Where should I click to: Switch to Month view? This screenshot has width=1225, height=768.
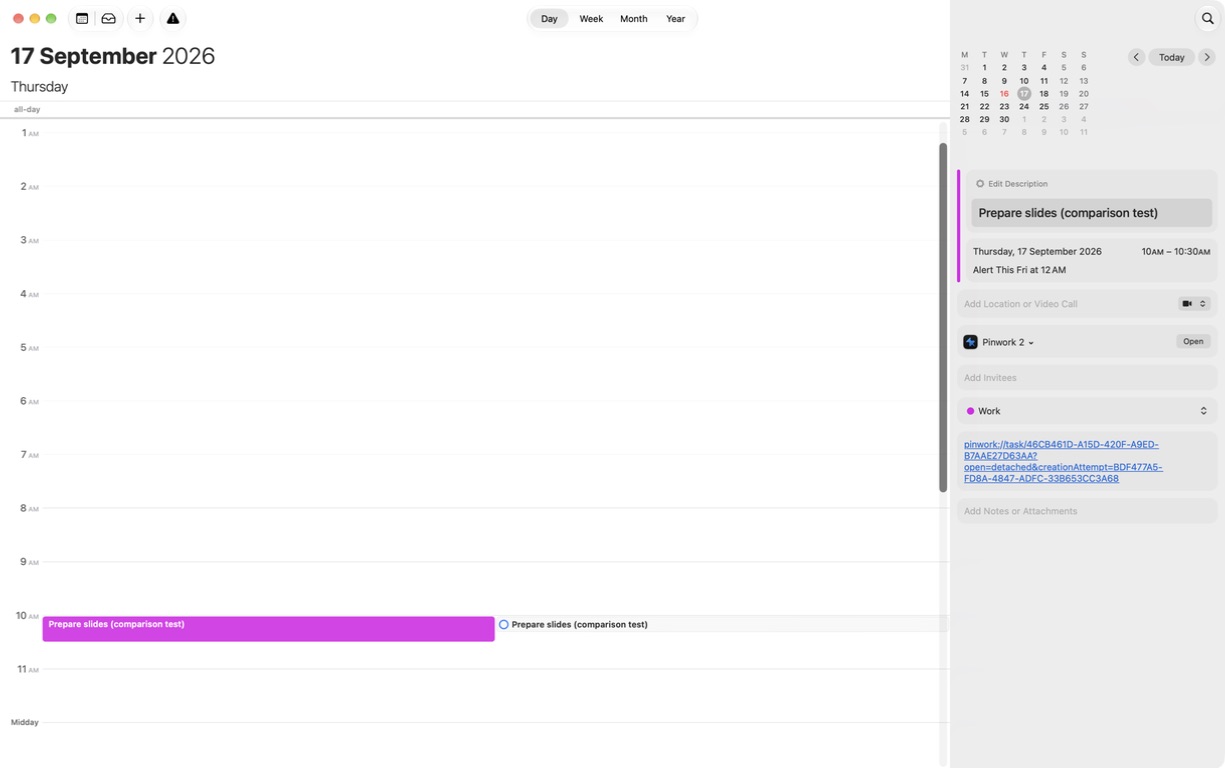click(633, 19)
